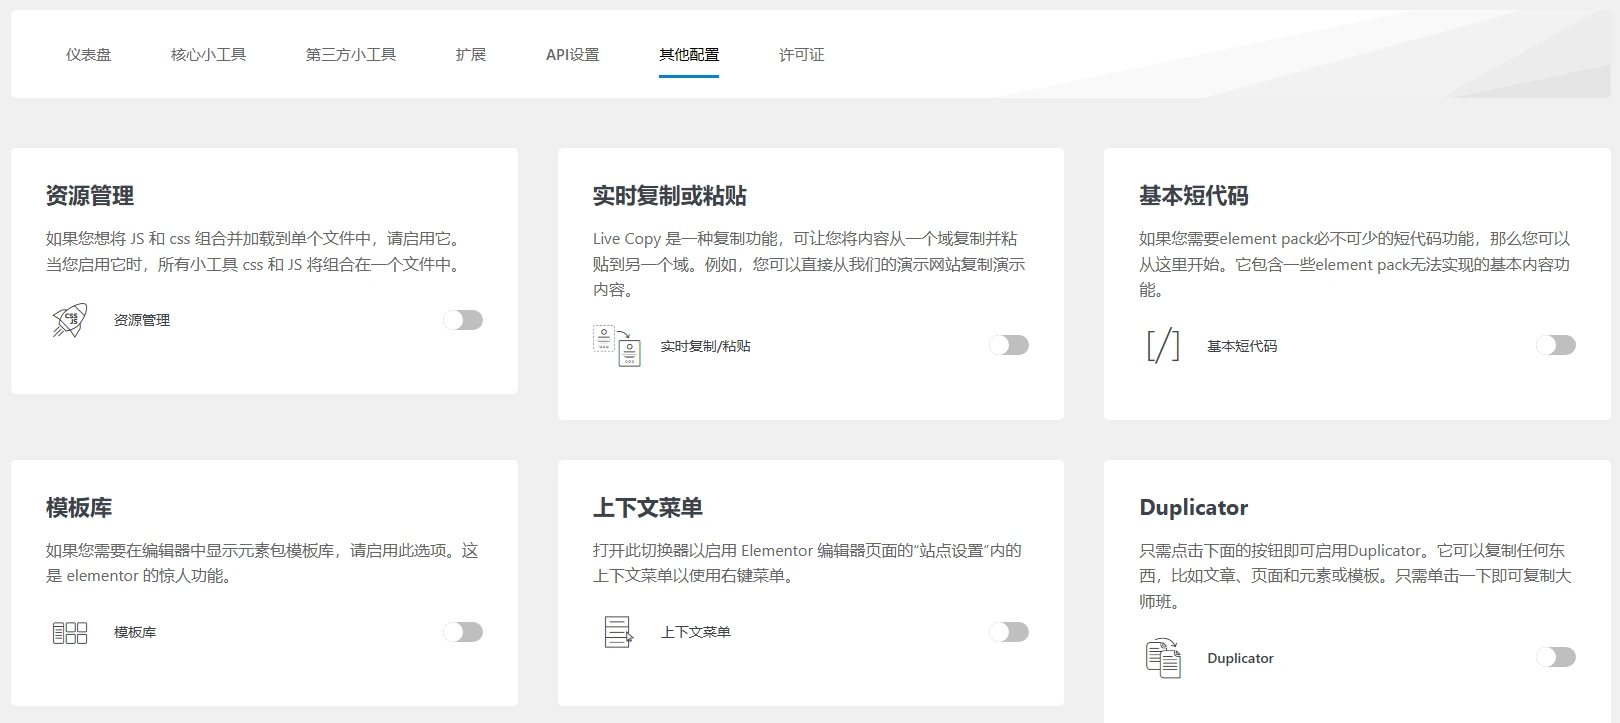The height and width of the screenshot is (723, 1620).
Task: Activate the Duplicator toggle switch
Action: click(x=1556, y=657)
